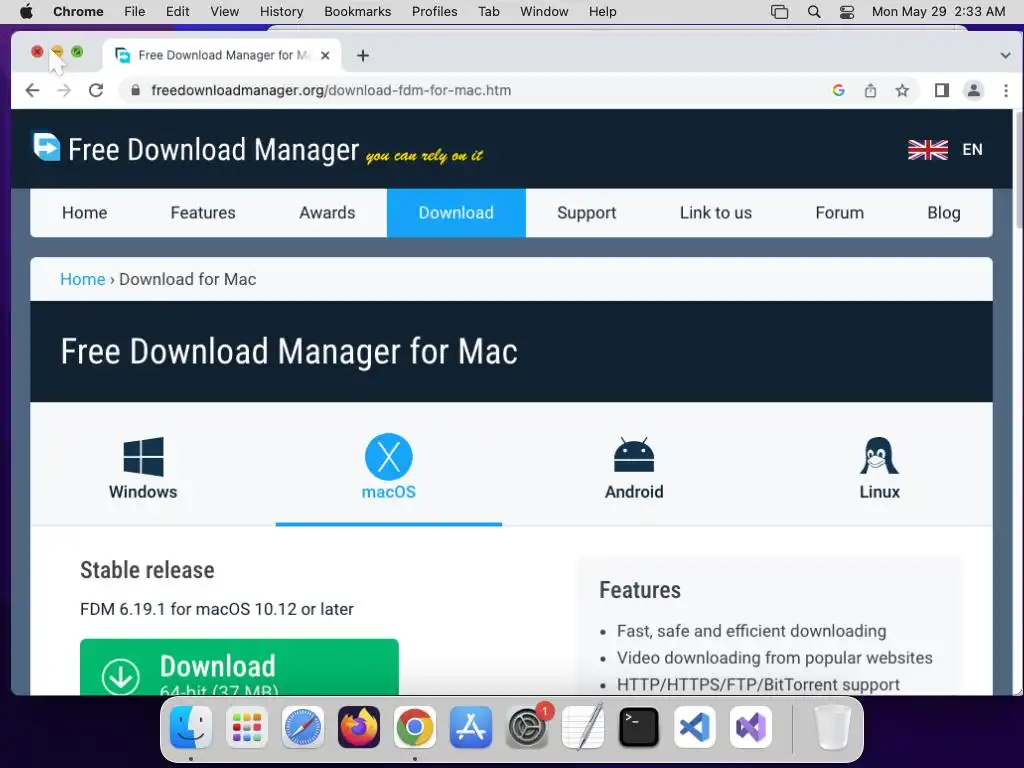This screenshot has height=768, width=1024.
Task: Click the UK flag language icon
Action: (927, 150)
